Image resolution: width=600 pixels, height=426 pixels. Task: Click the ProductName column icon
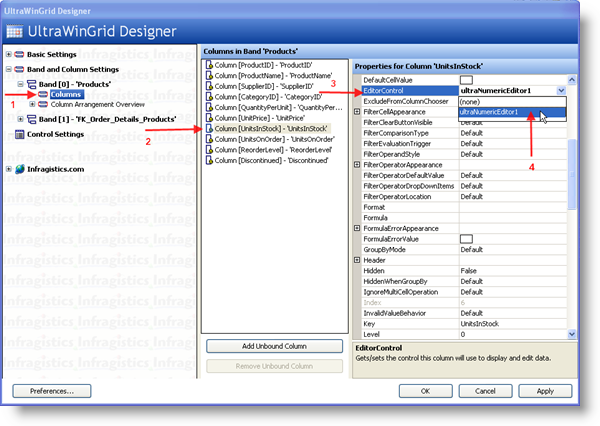[209, 76]
